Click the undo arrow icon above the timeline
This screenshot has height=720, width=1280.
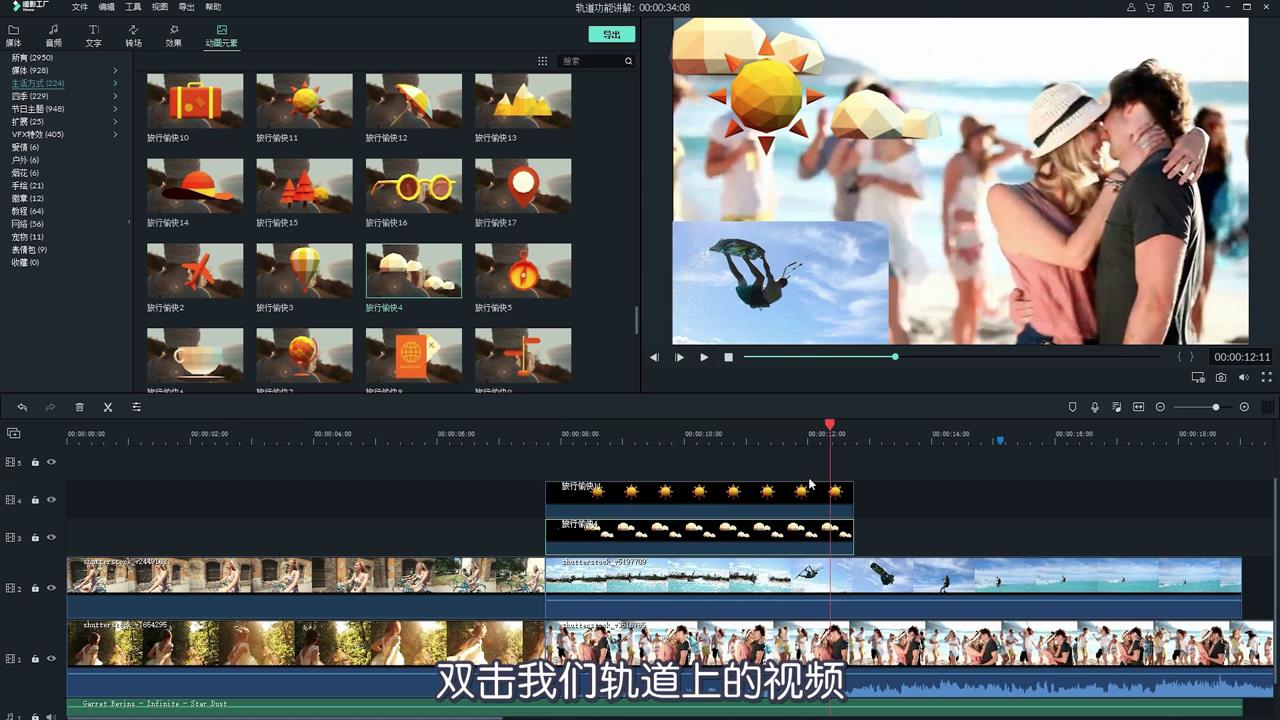tap(22, 407)
